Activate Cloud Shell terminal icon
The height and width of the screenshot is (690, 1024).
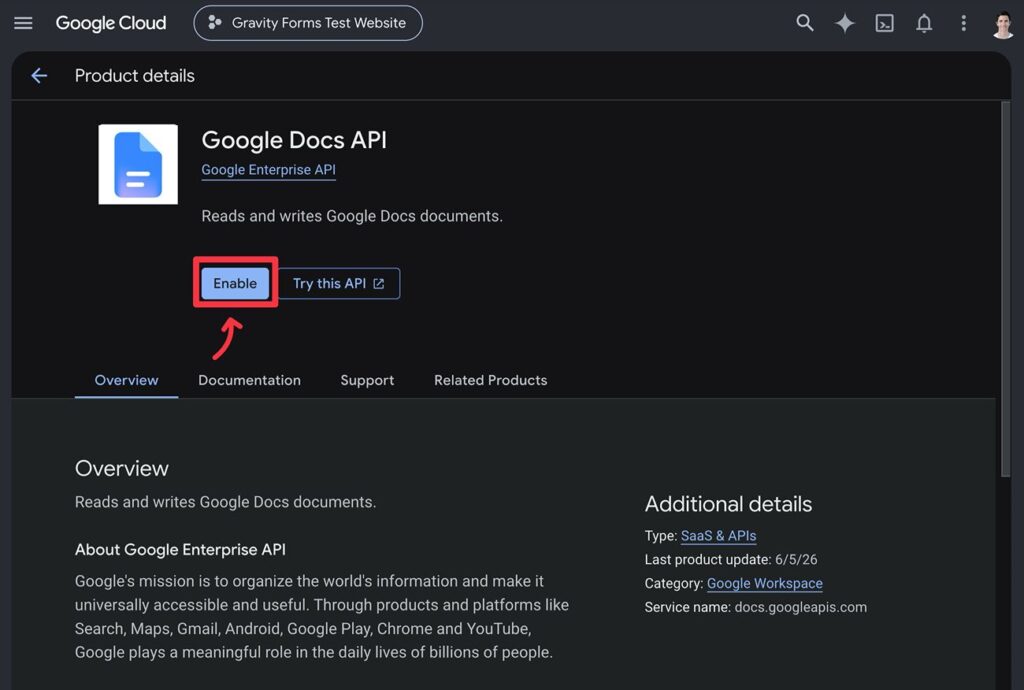[x=884, y=24]
